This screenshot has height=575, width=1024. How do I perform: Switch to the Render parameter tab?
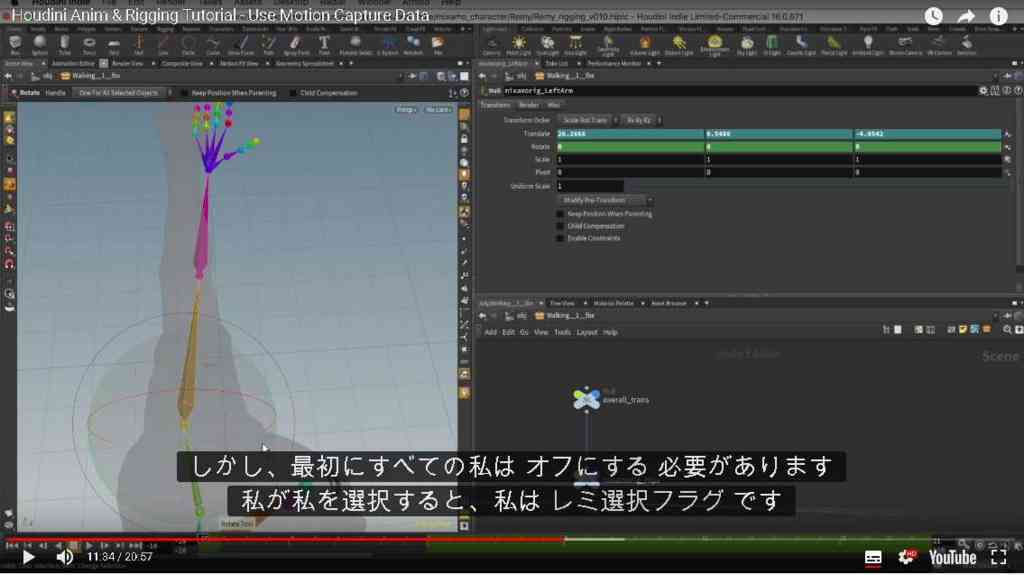tap(528, 105)
